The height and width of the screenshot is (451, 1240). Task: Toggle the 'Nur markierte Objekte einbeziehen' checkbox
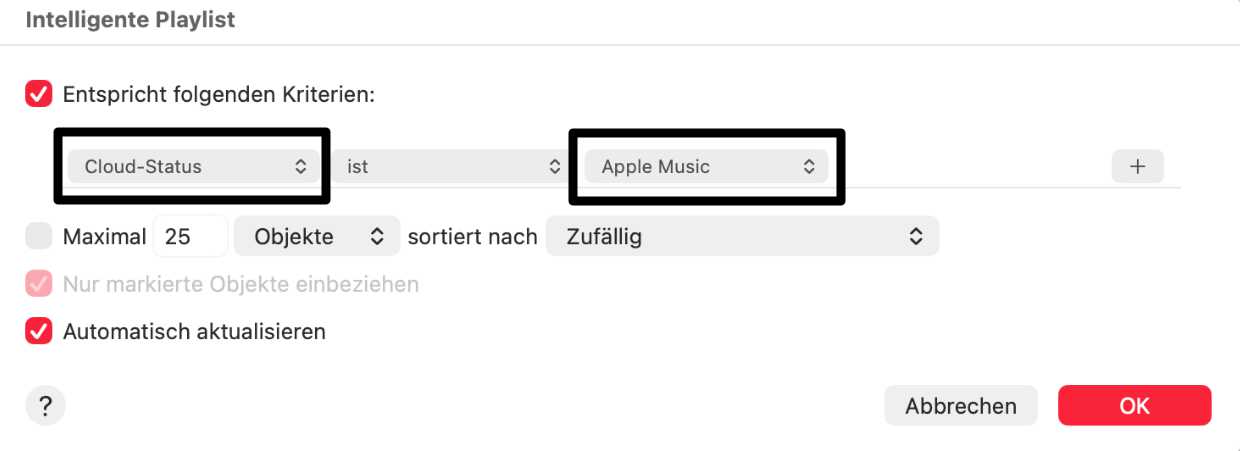tap(39, 284)
